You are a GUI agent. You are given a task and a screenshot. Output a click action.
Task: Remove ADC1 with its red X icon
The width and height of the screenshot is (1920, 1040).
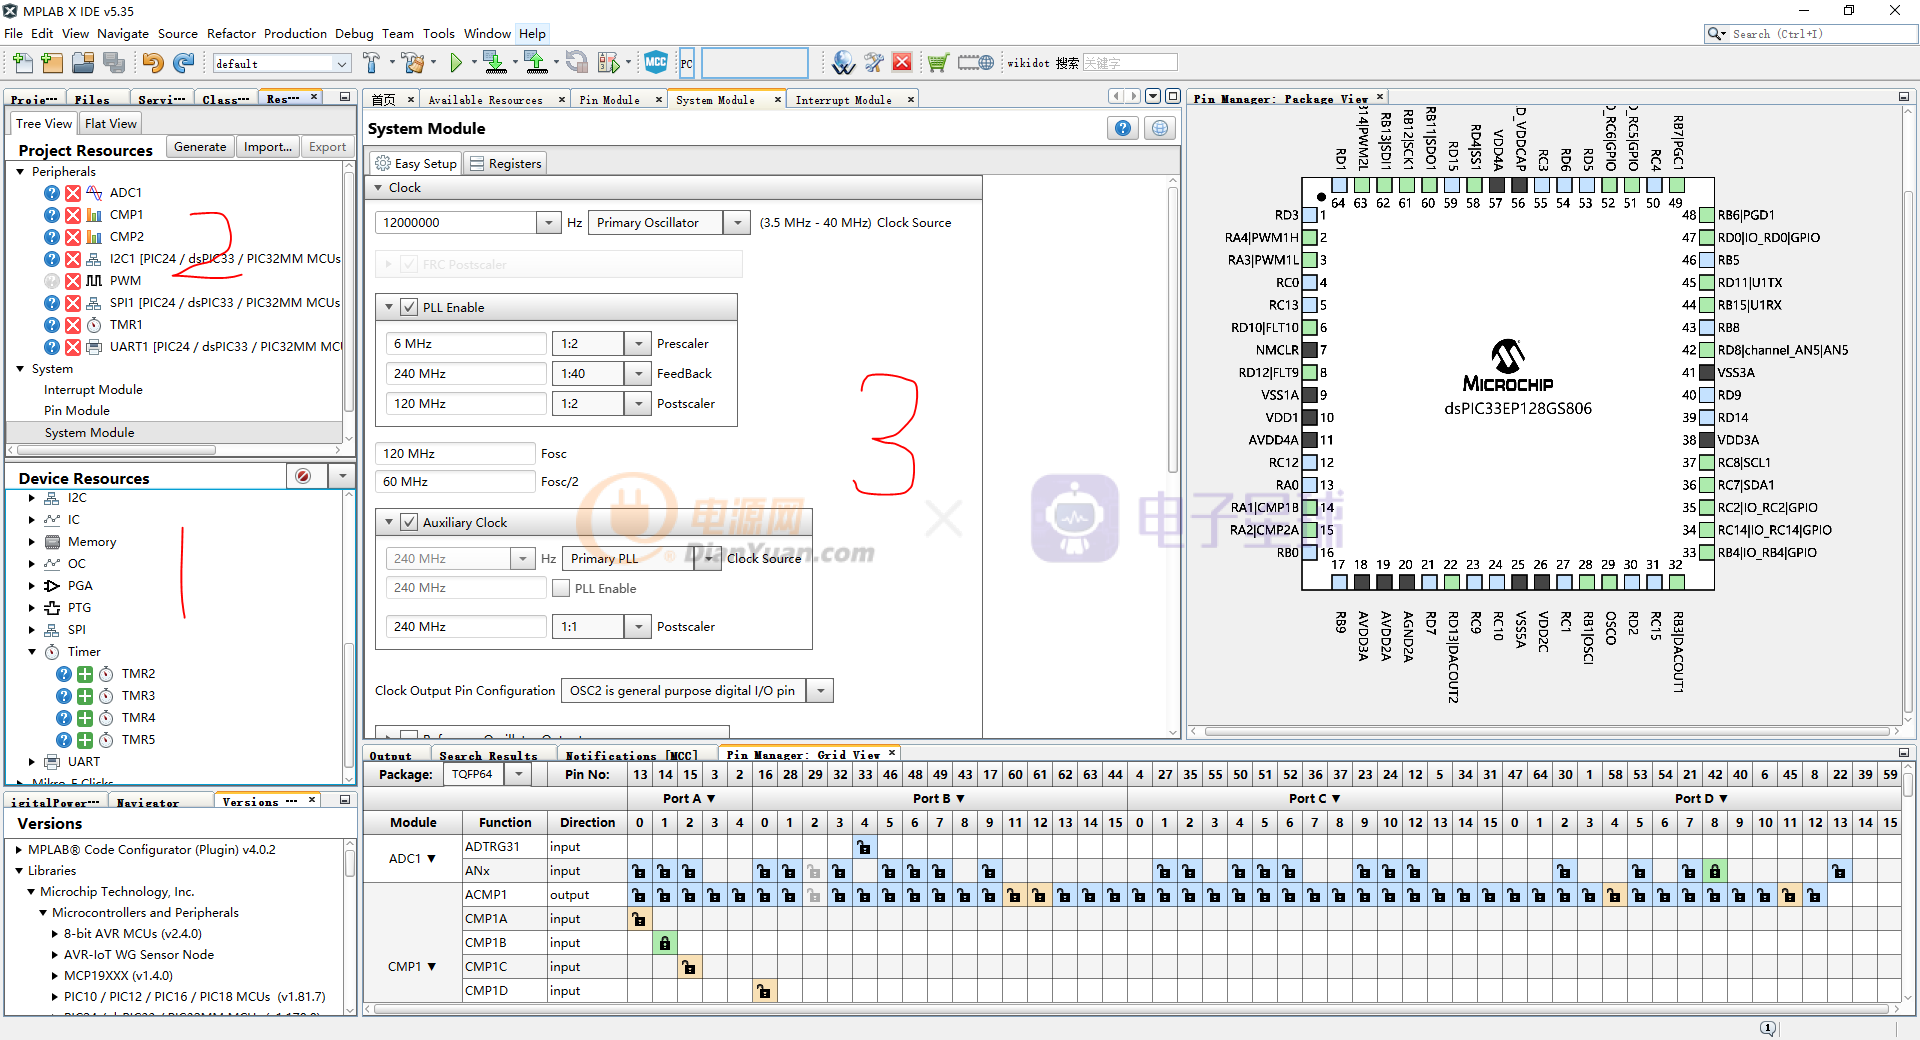click(73, 193)
